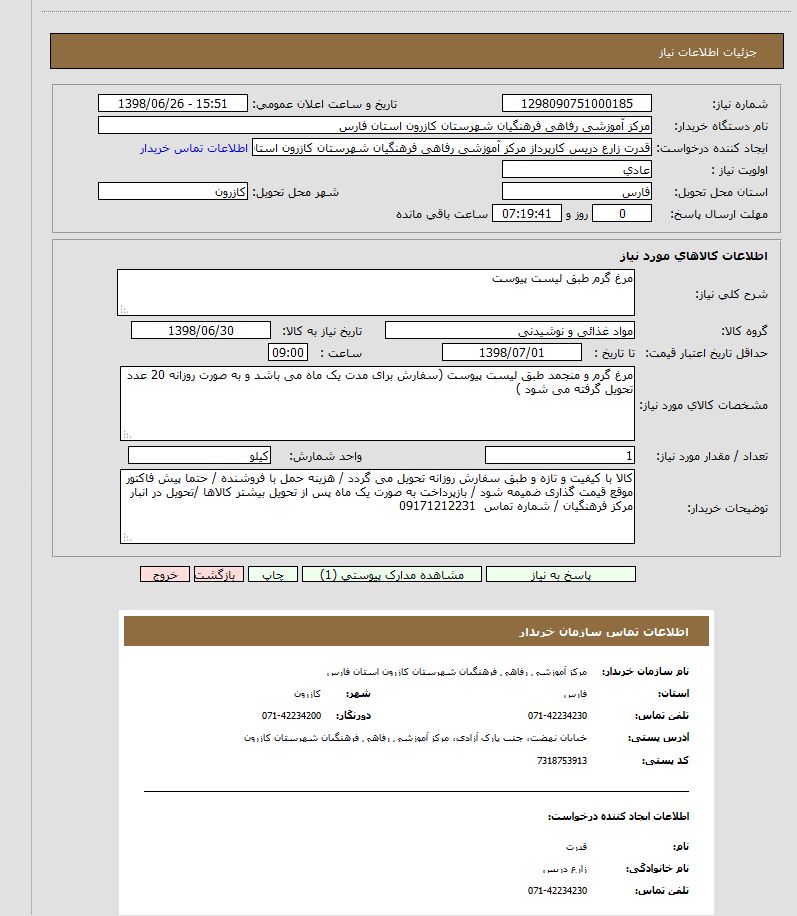Focus the اولویت نیاز field showing عادی

[576, 170]
